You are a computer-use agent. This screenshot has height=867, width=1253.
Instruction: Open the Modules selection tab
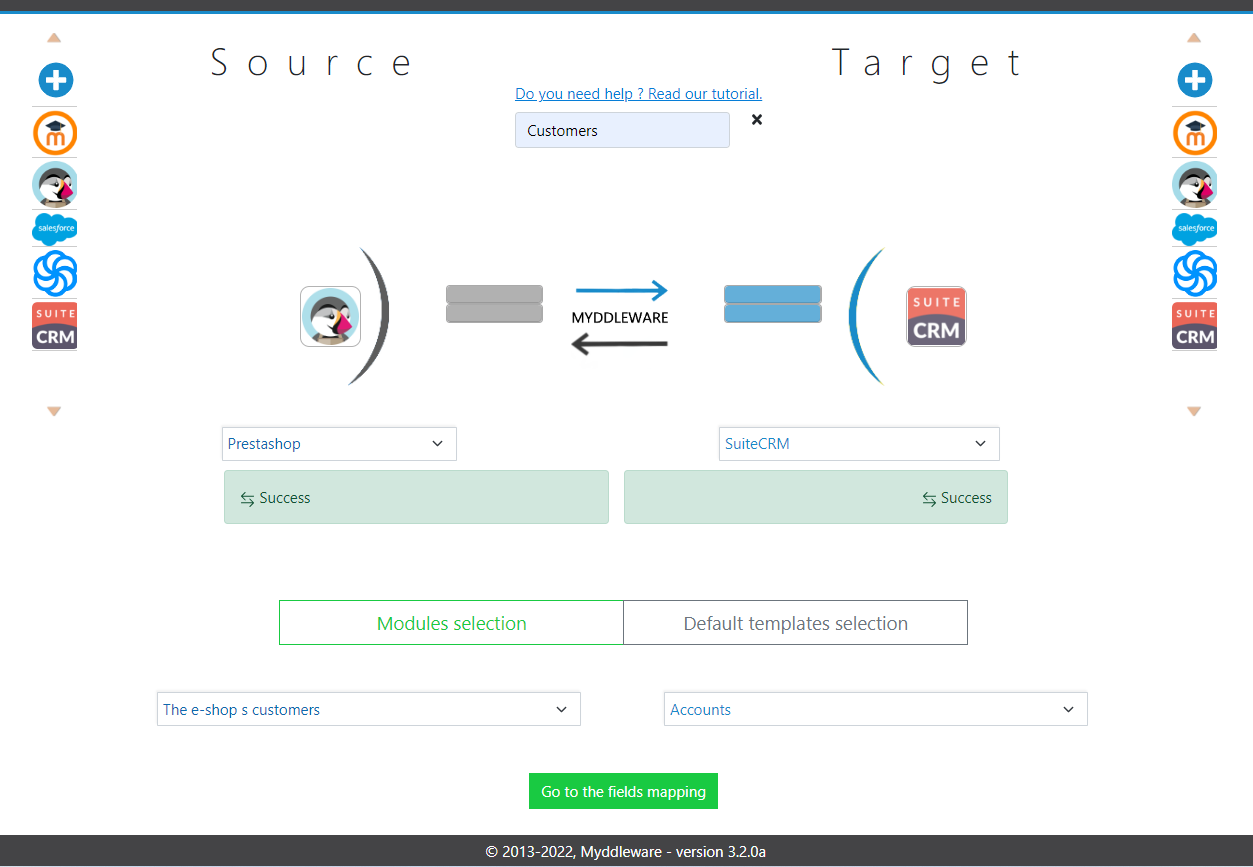[451, 622]
